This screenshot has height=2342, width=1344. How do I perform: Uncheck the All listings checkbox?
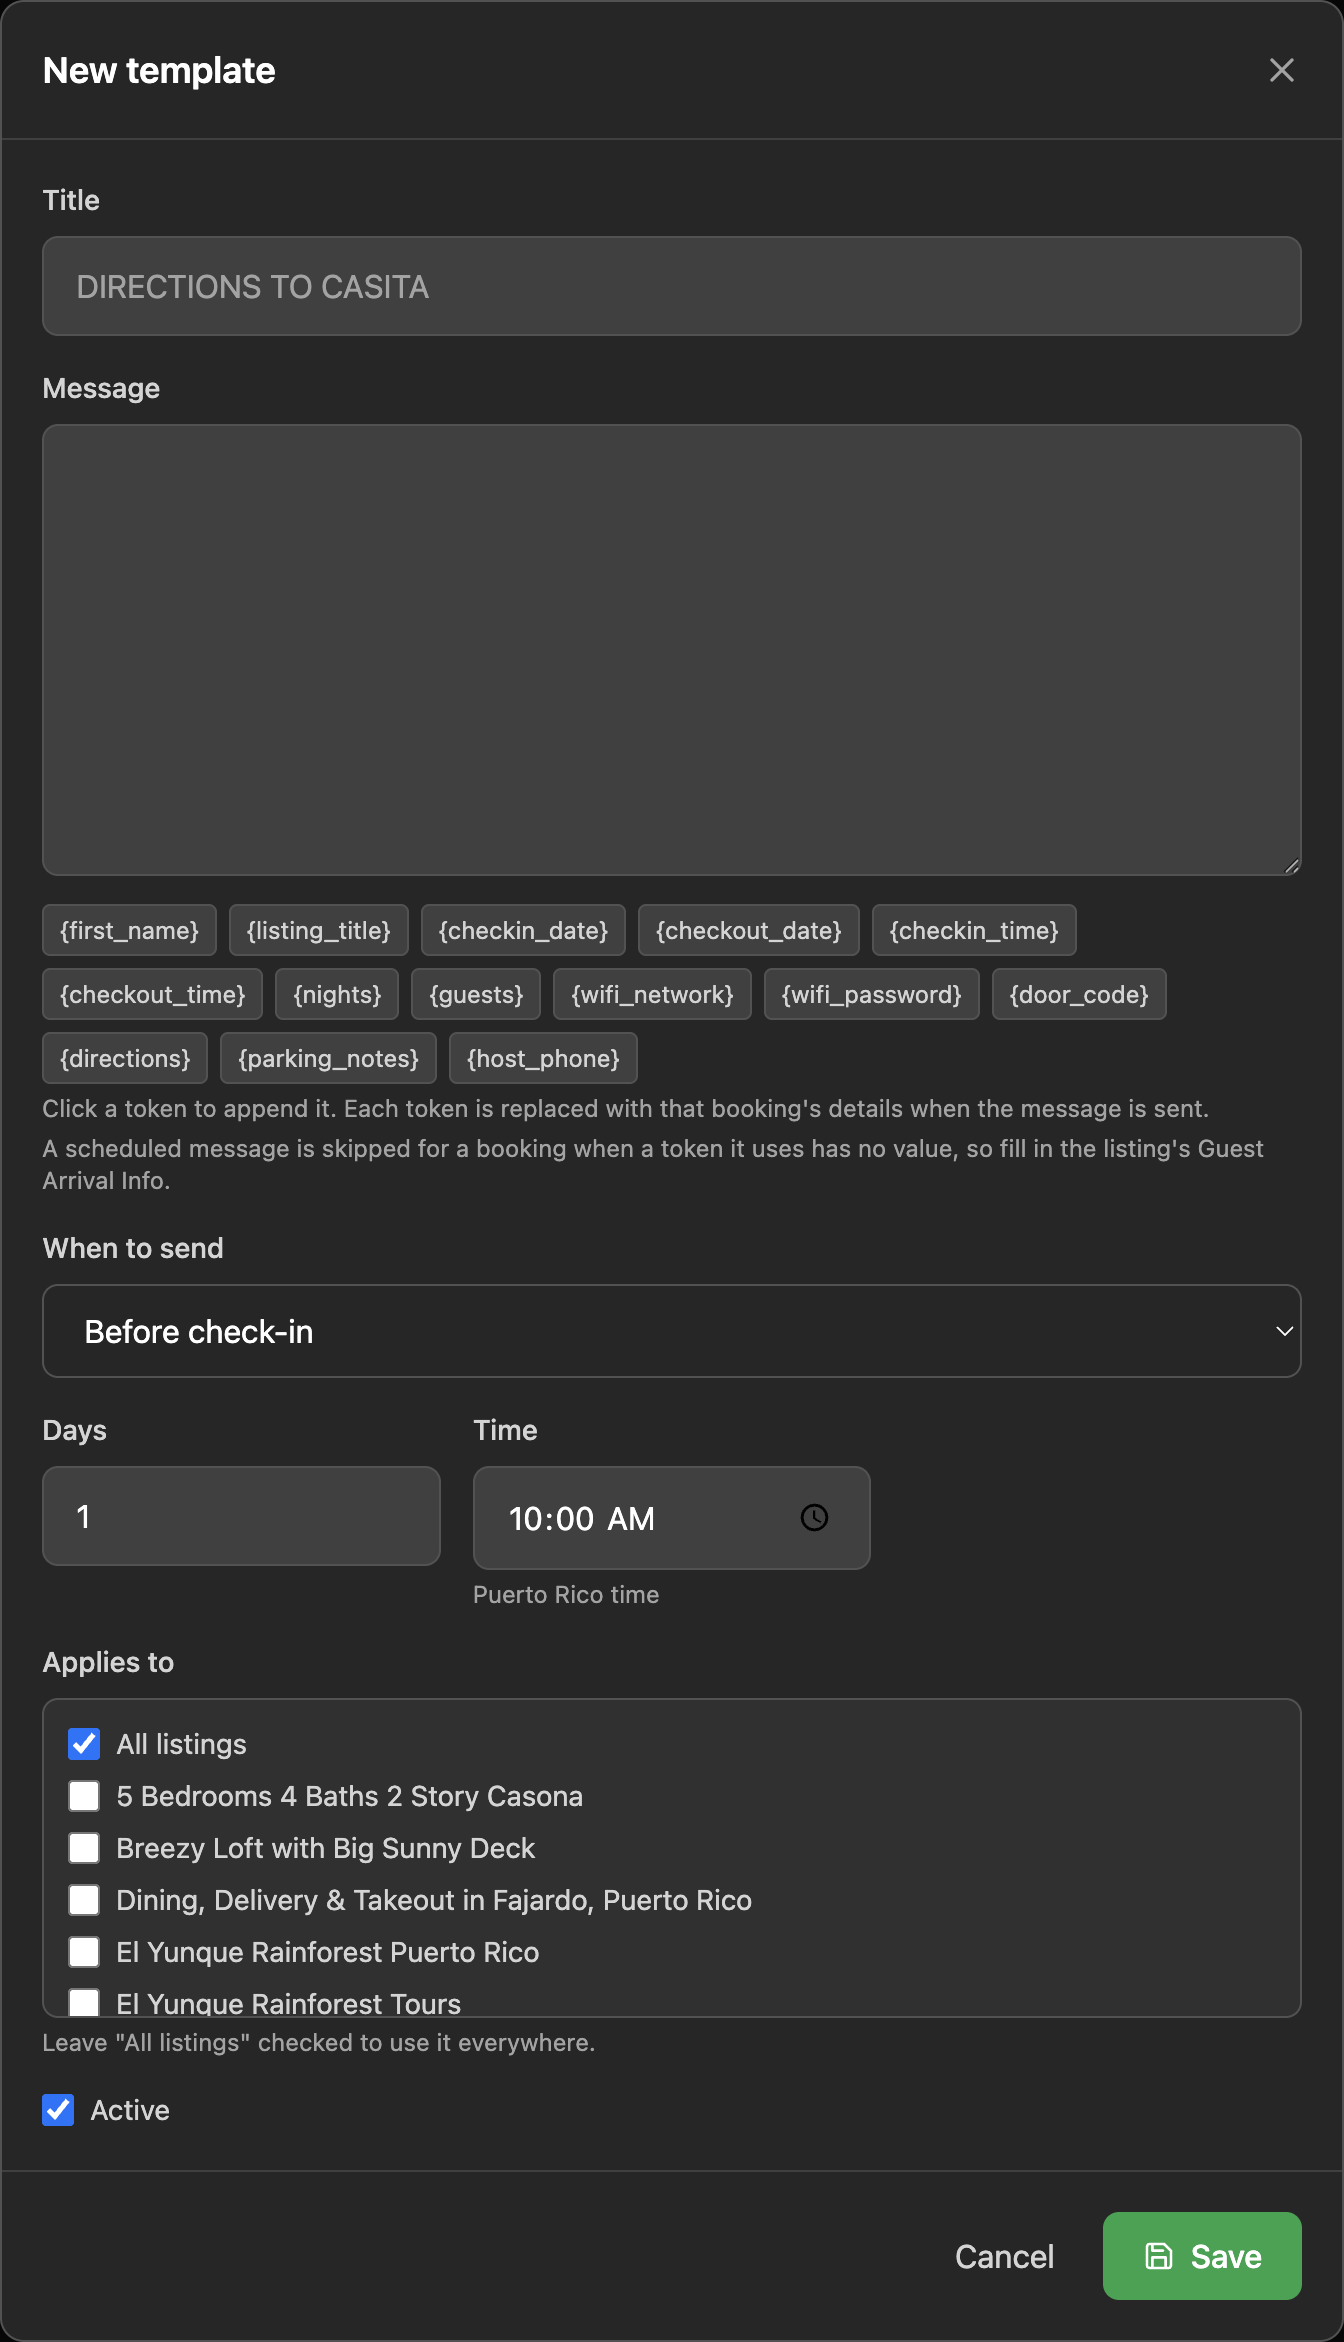[x=84, y=1744]
